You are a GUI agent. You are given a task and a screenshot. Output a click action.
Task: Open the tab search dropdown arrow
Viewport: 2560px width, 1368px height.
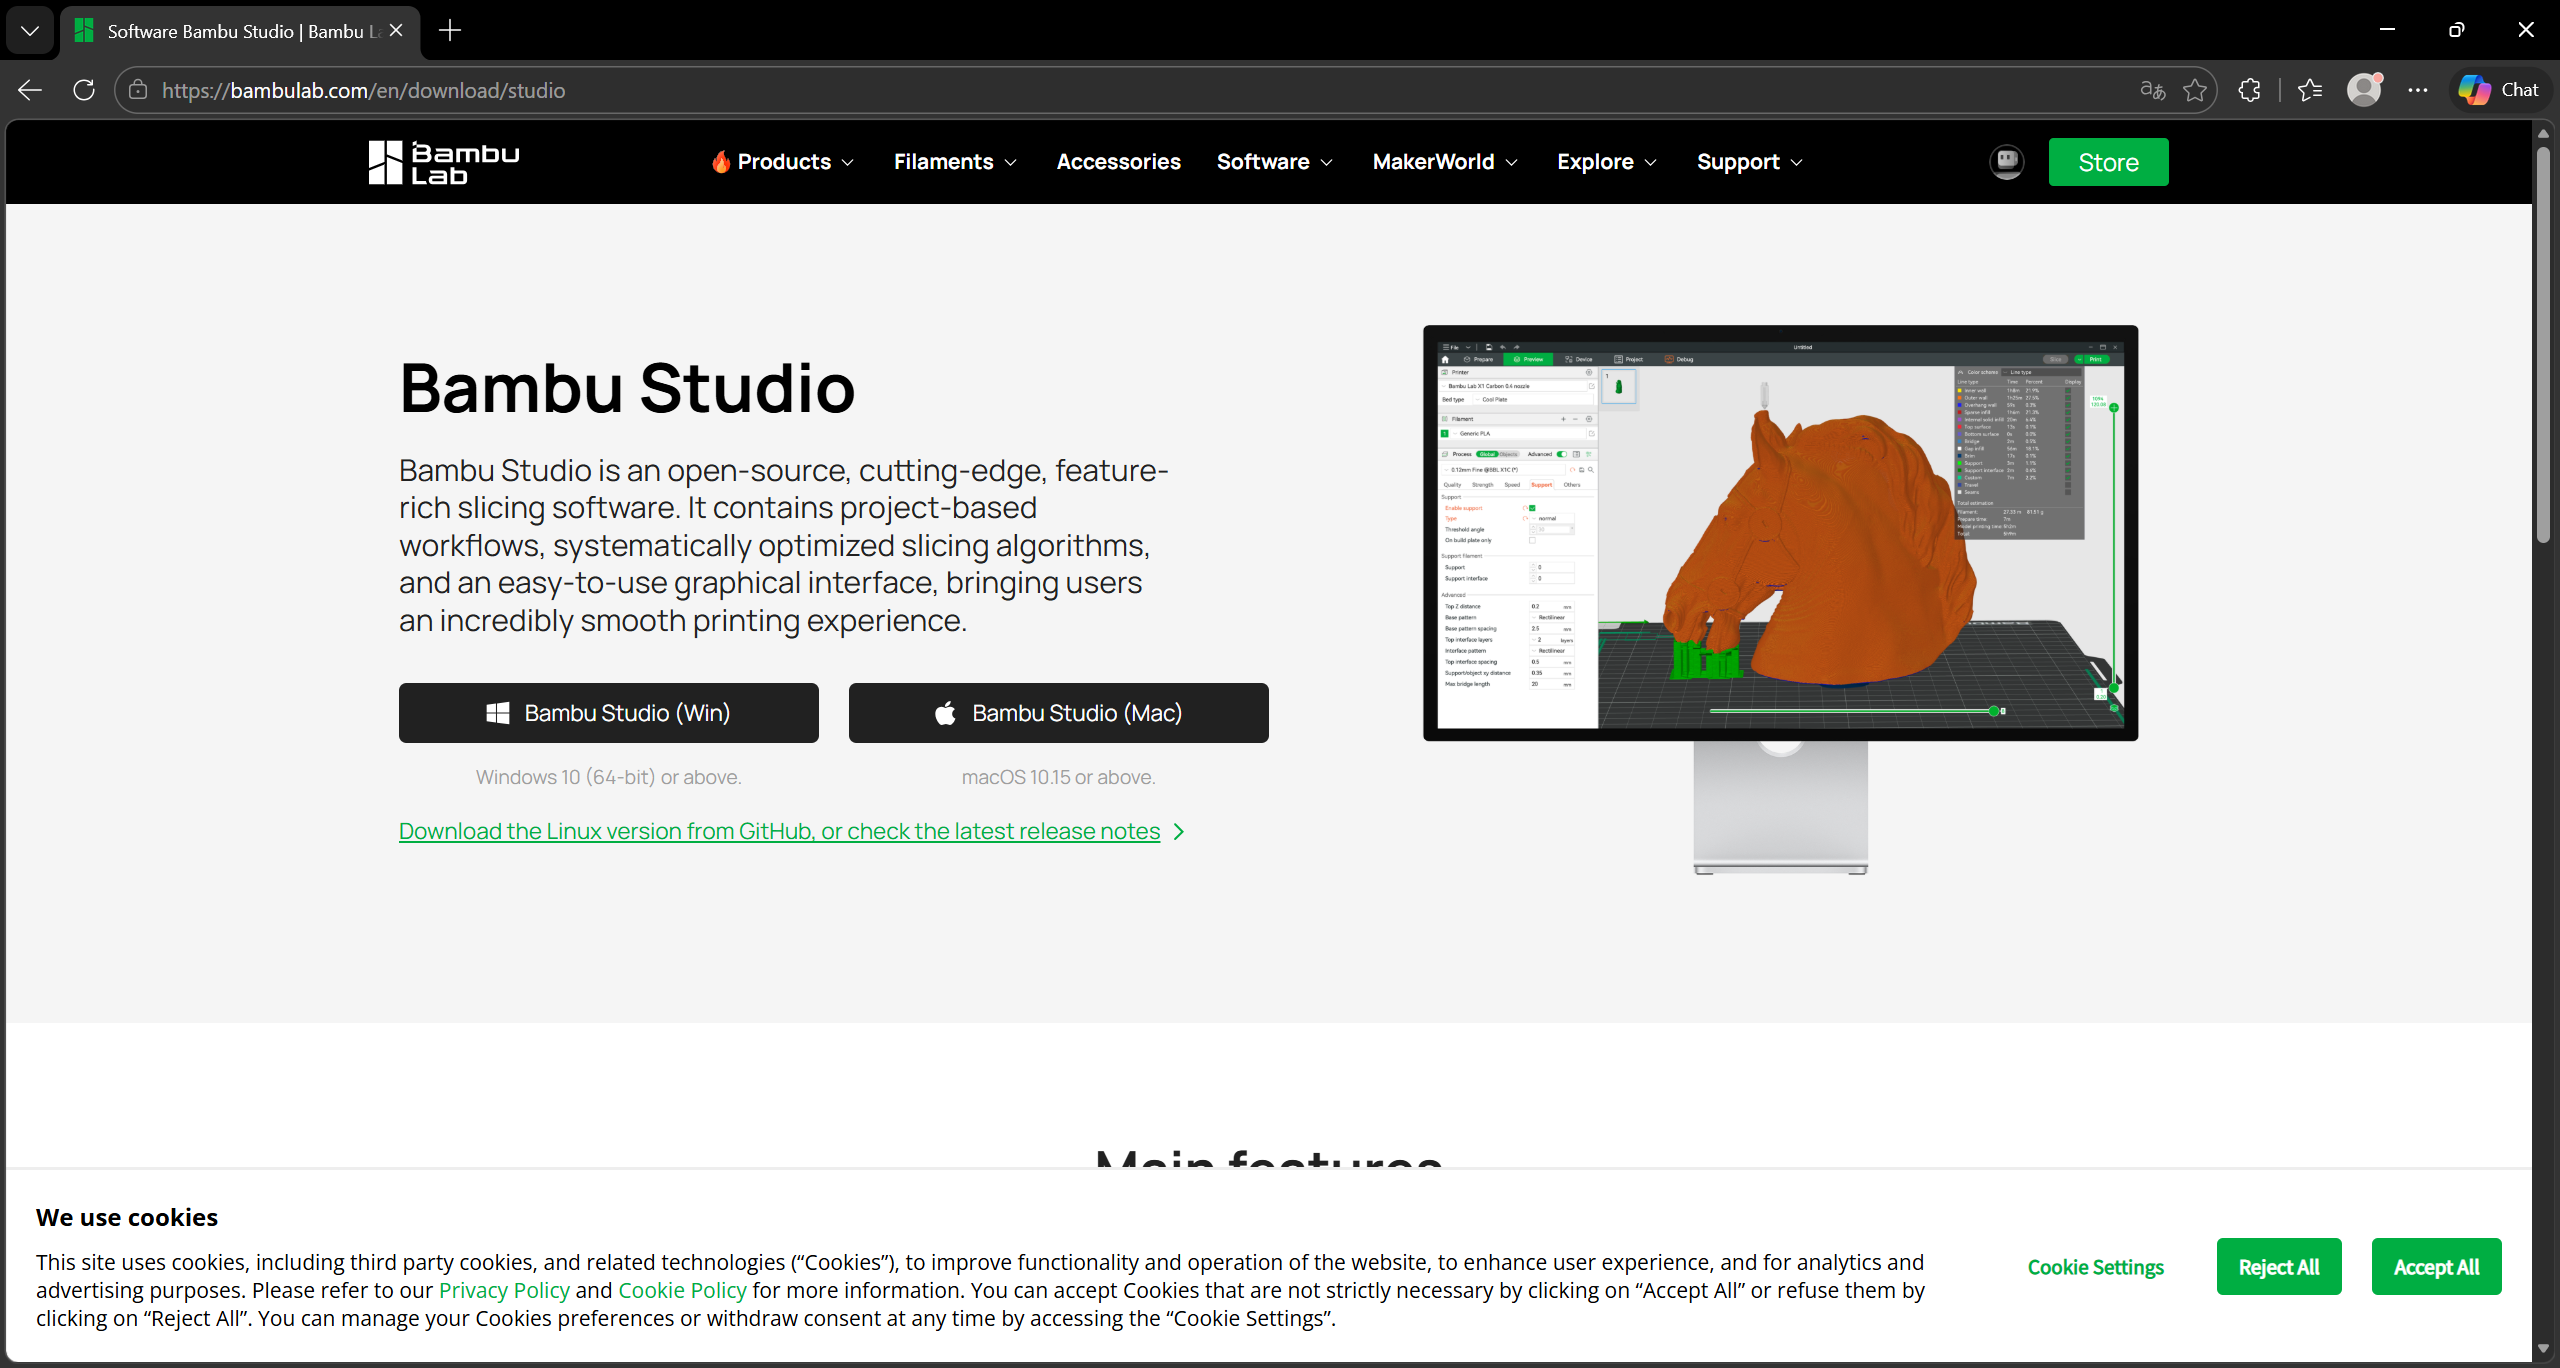click(x=30, y=30)
